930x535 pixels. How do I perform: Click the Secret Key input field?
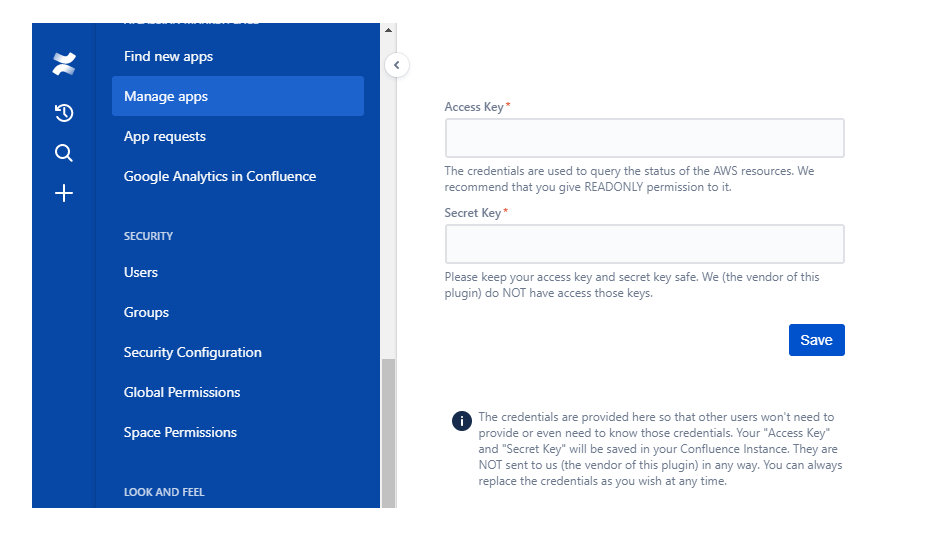(645, 244)
